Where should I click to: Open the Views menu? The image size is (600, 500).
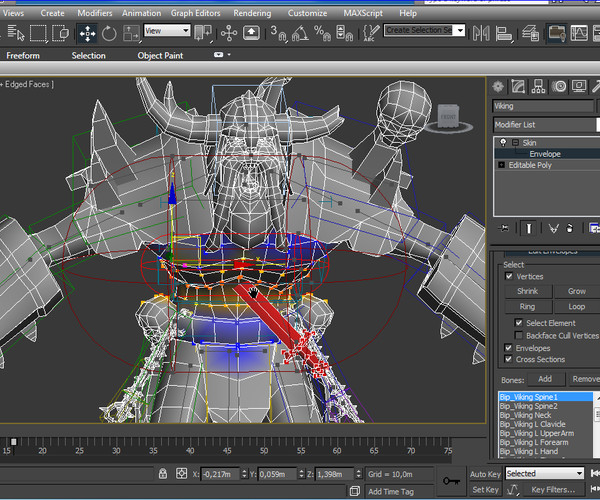(x=13, y=13)
